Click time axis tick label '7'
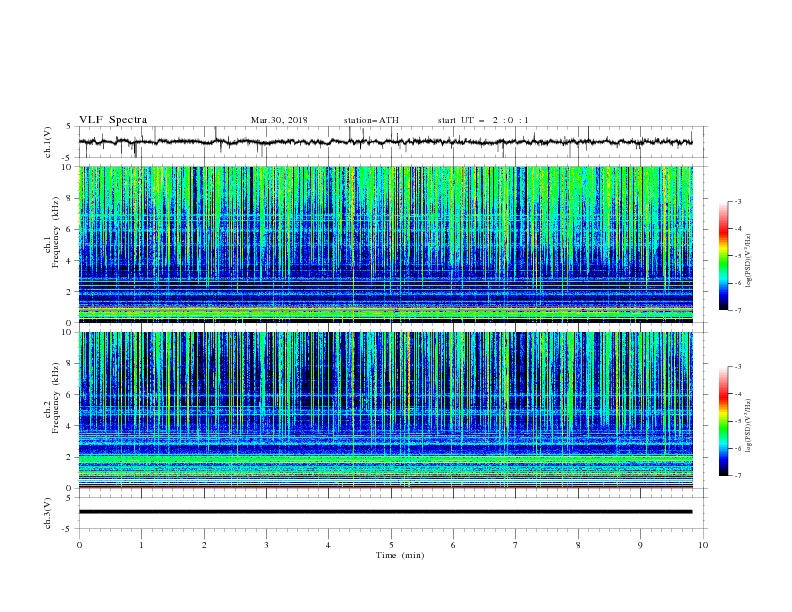 tap(516, 545)
